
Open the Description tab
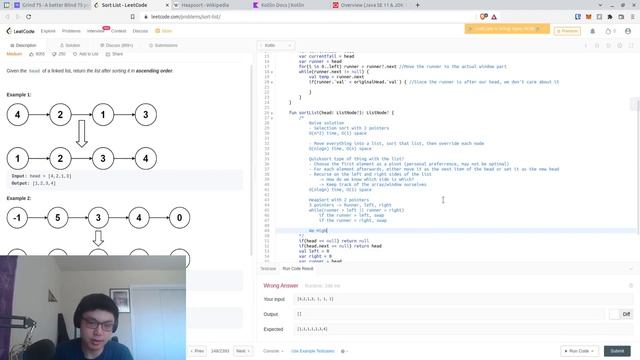pos(23,45)
